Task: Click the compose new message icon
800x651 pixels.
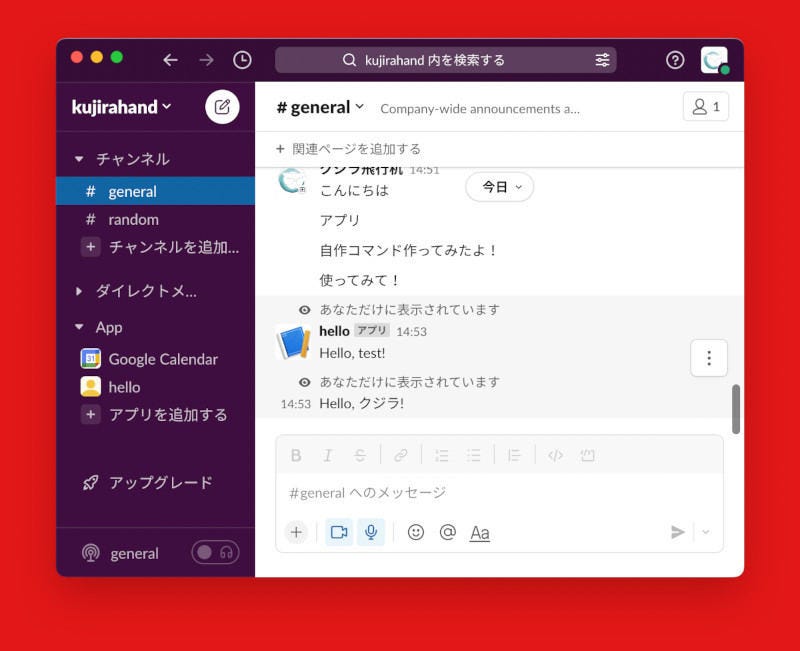Action: pos(222,107)
